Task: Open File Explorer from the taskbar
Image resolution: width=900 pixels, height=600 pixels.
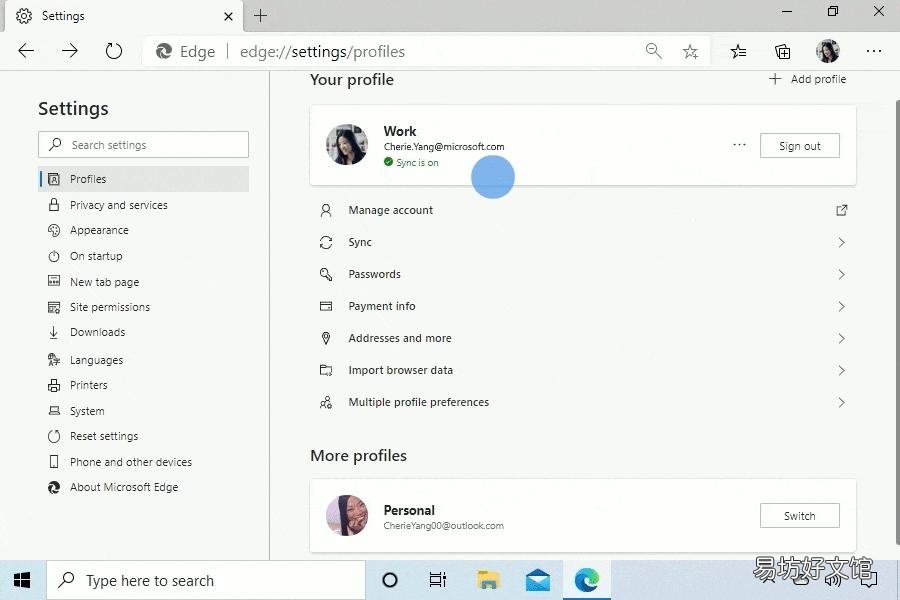Action: click(488, 580)
